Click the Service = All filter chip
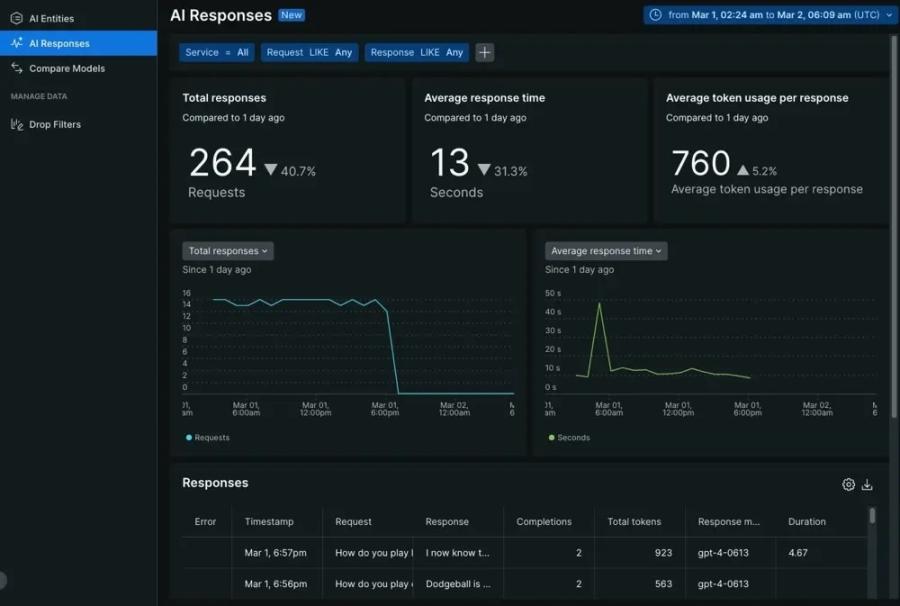The height and width of the screenshot is (606, 900). click(x=216, y=52)
